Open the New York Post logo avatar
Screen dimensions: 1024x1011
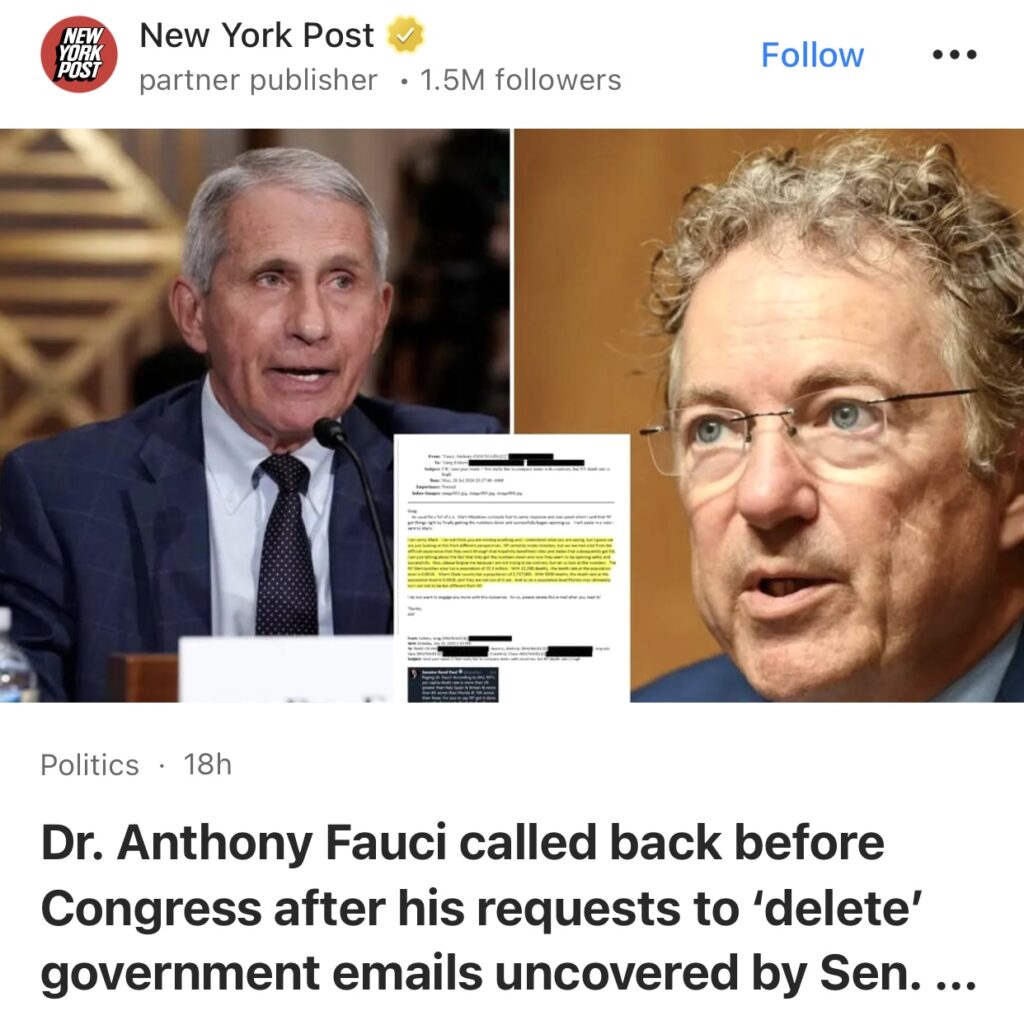point(79,54)
